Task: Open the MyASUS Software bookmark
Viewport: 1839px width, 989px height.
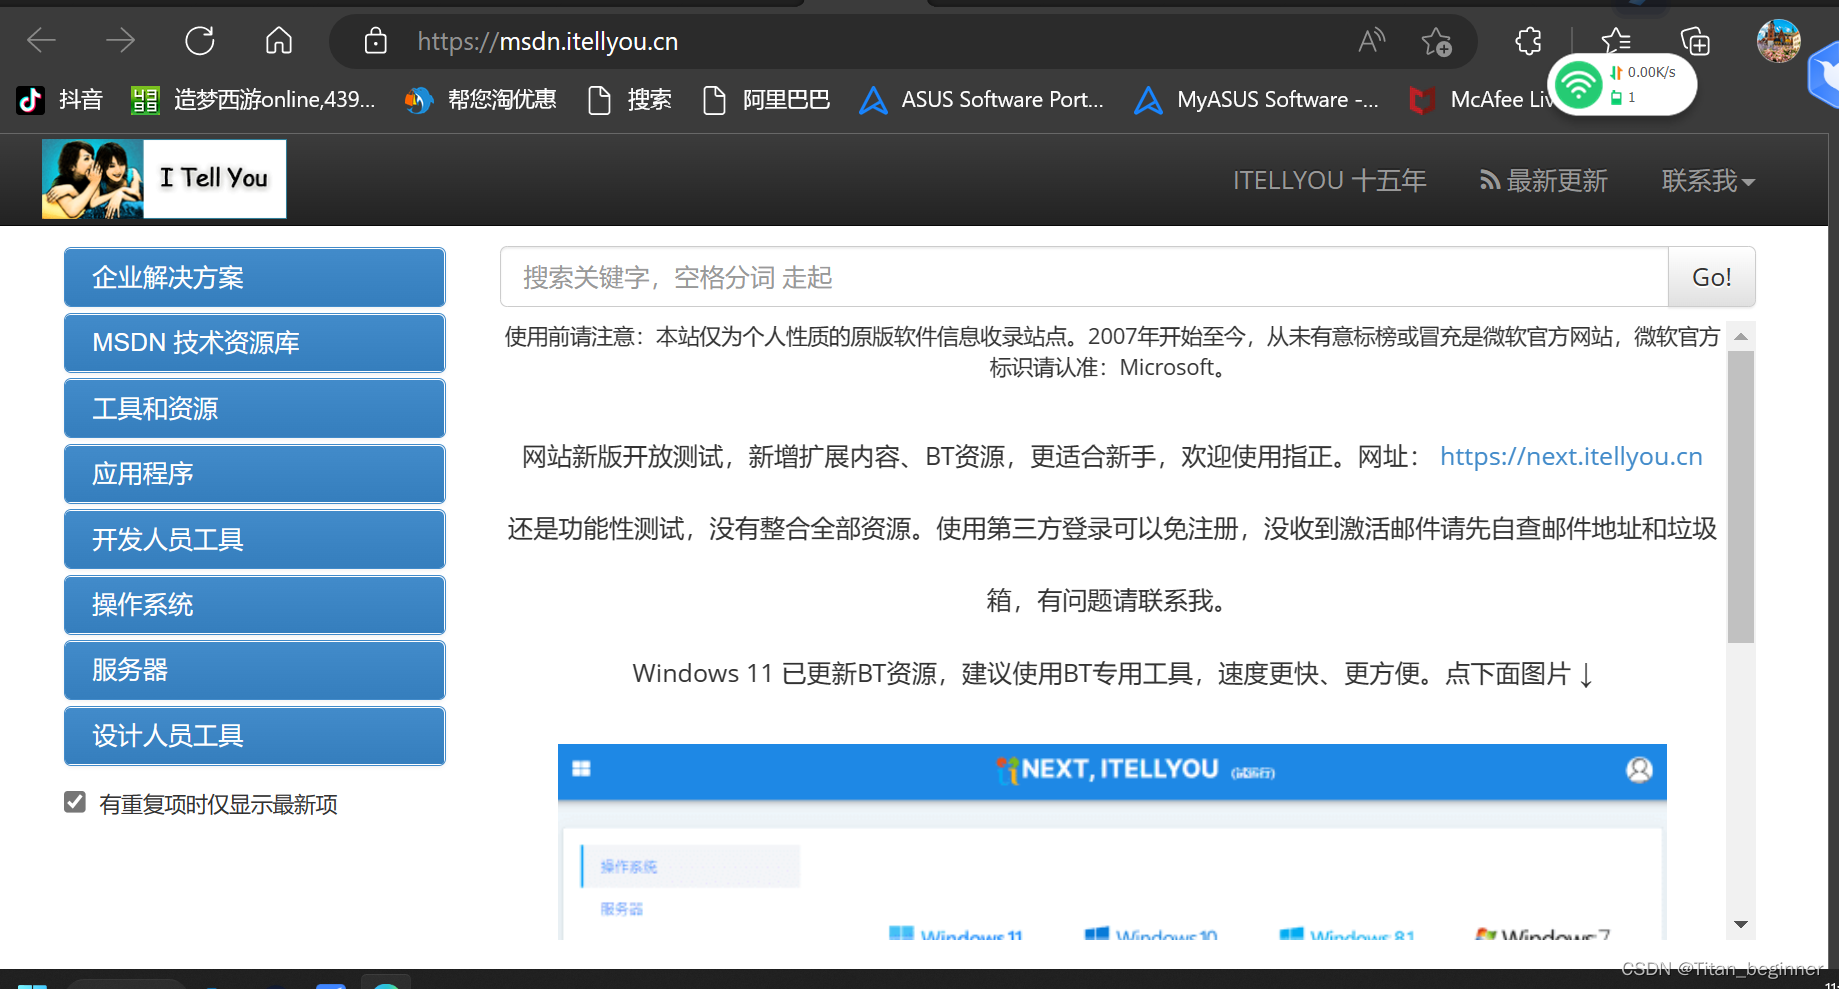Action: tap(1257, 99)
